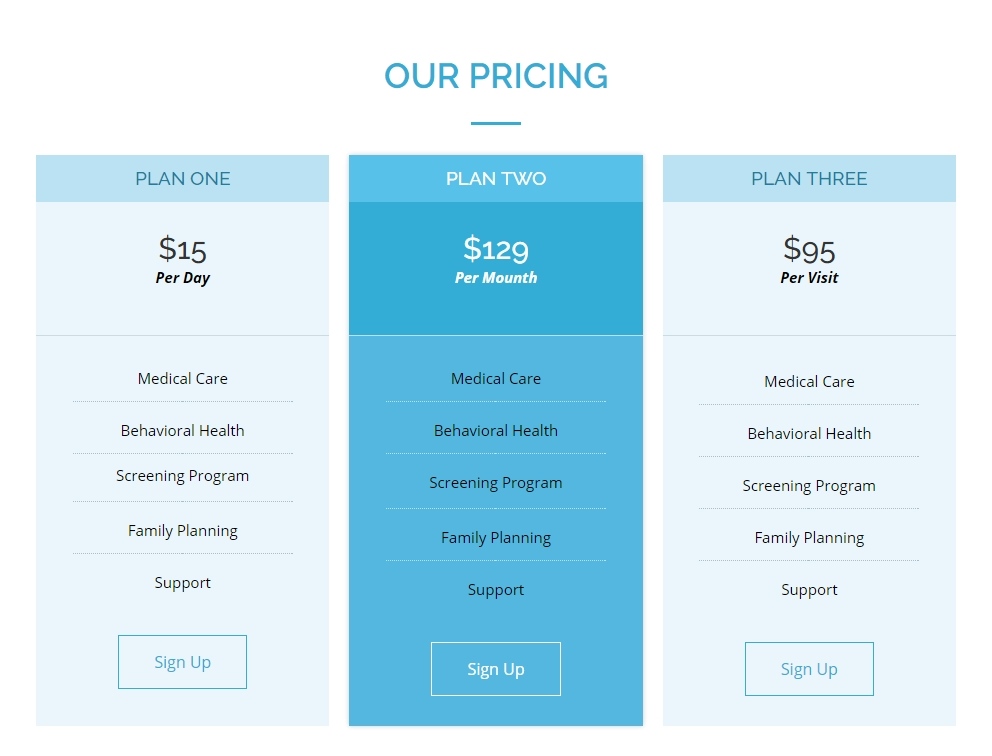Select Per Visit label in Plan Three
This screenshot has width=992, height=756.
(809, 278)
